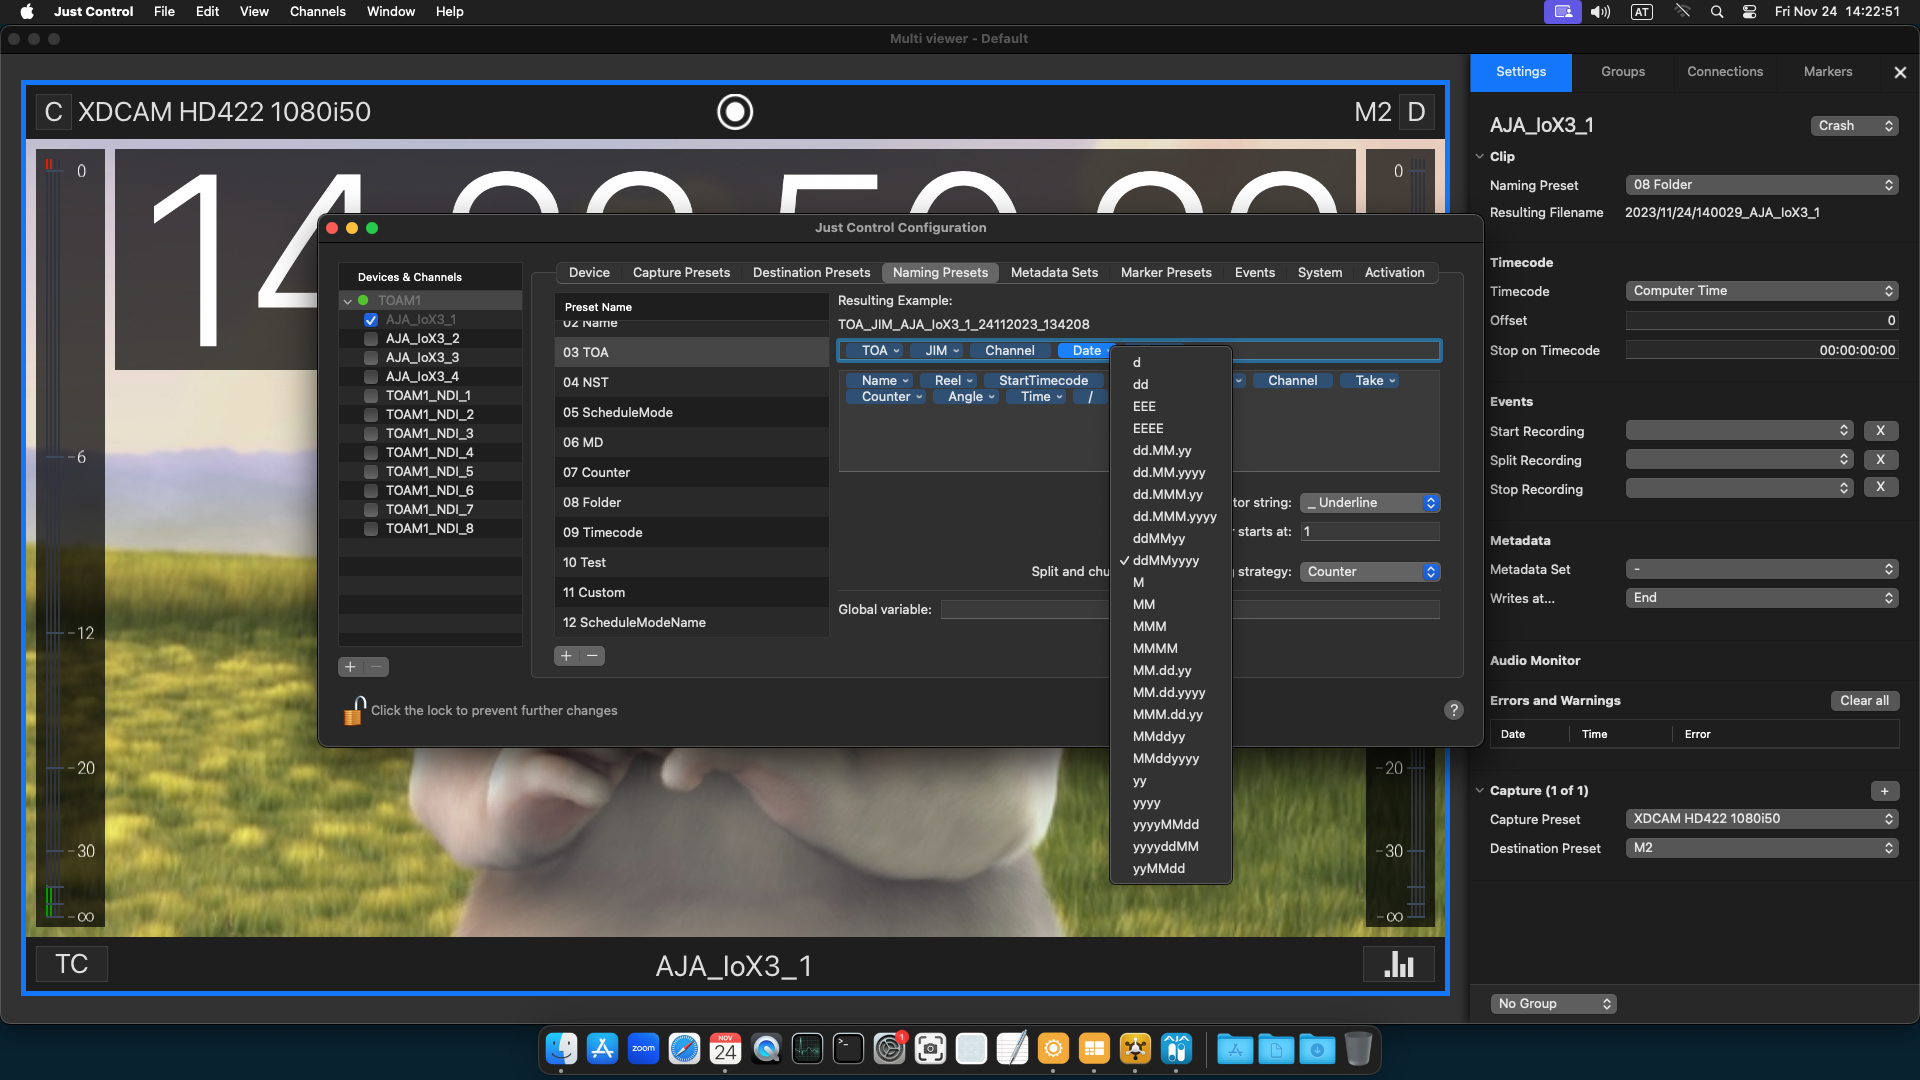Open the Writes at End dropdown
1920x1080 pixels.
click(1762, 598)
